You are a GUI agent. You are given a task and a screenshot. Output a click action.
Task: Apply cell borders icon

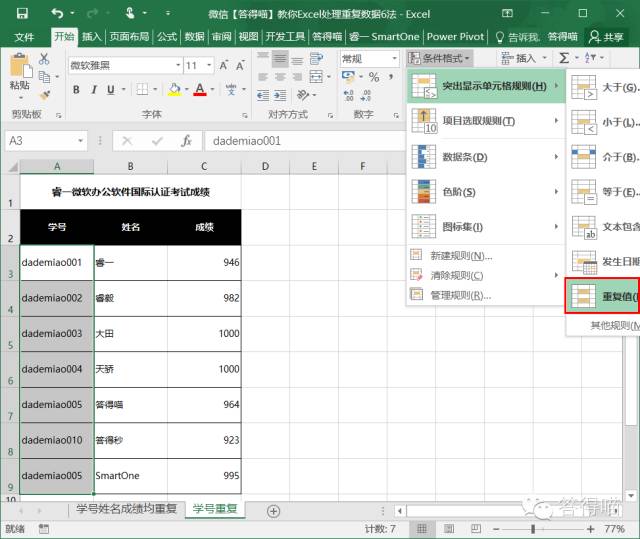(x=142, y=89)
